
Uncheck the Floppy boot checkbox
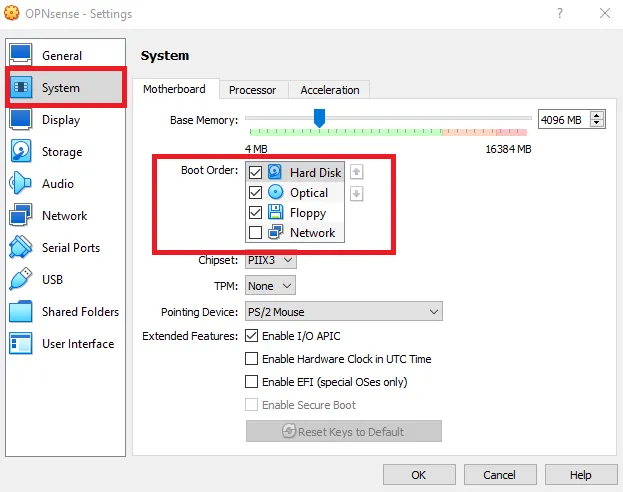(x=255, y=213)
